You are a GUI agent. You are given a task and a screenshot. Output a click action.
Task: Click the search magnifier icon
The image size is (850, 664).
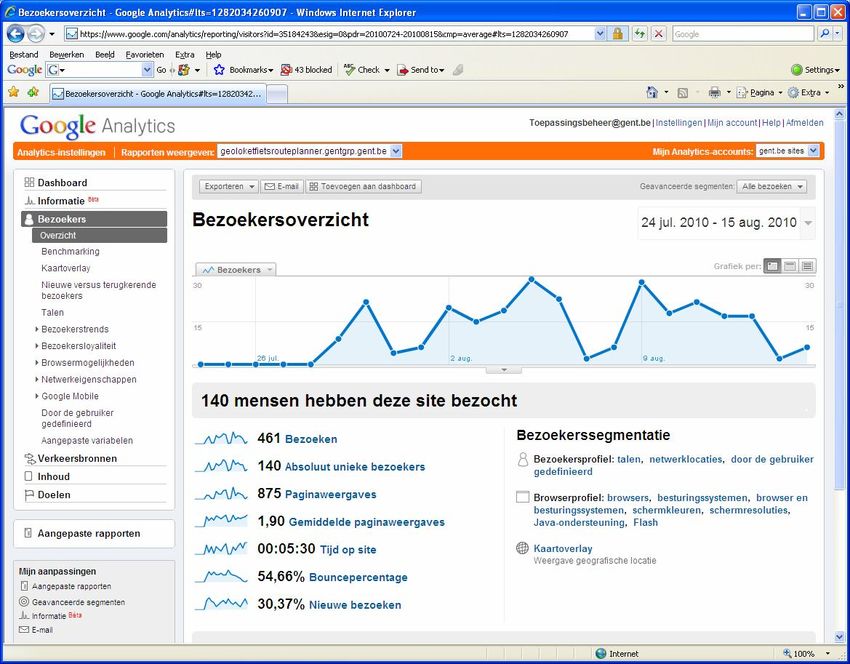point(824,34)
